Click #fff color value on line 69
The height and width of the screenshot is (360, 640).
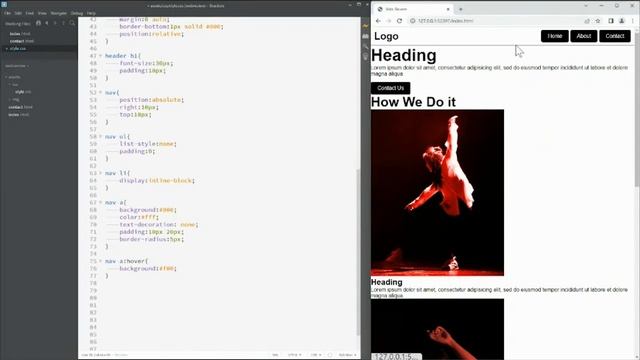(149, 217)
